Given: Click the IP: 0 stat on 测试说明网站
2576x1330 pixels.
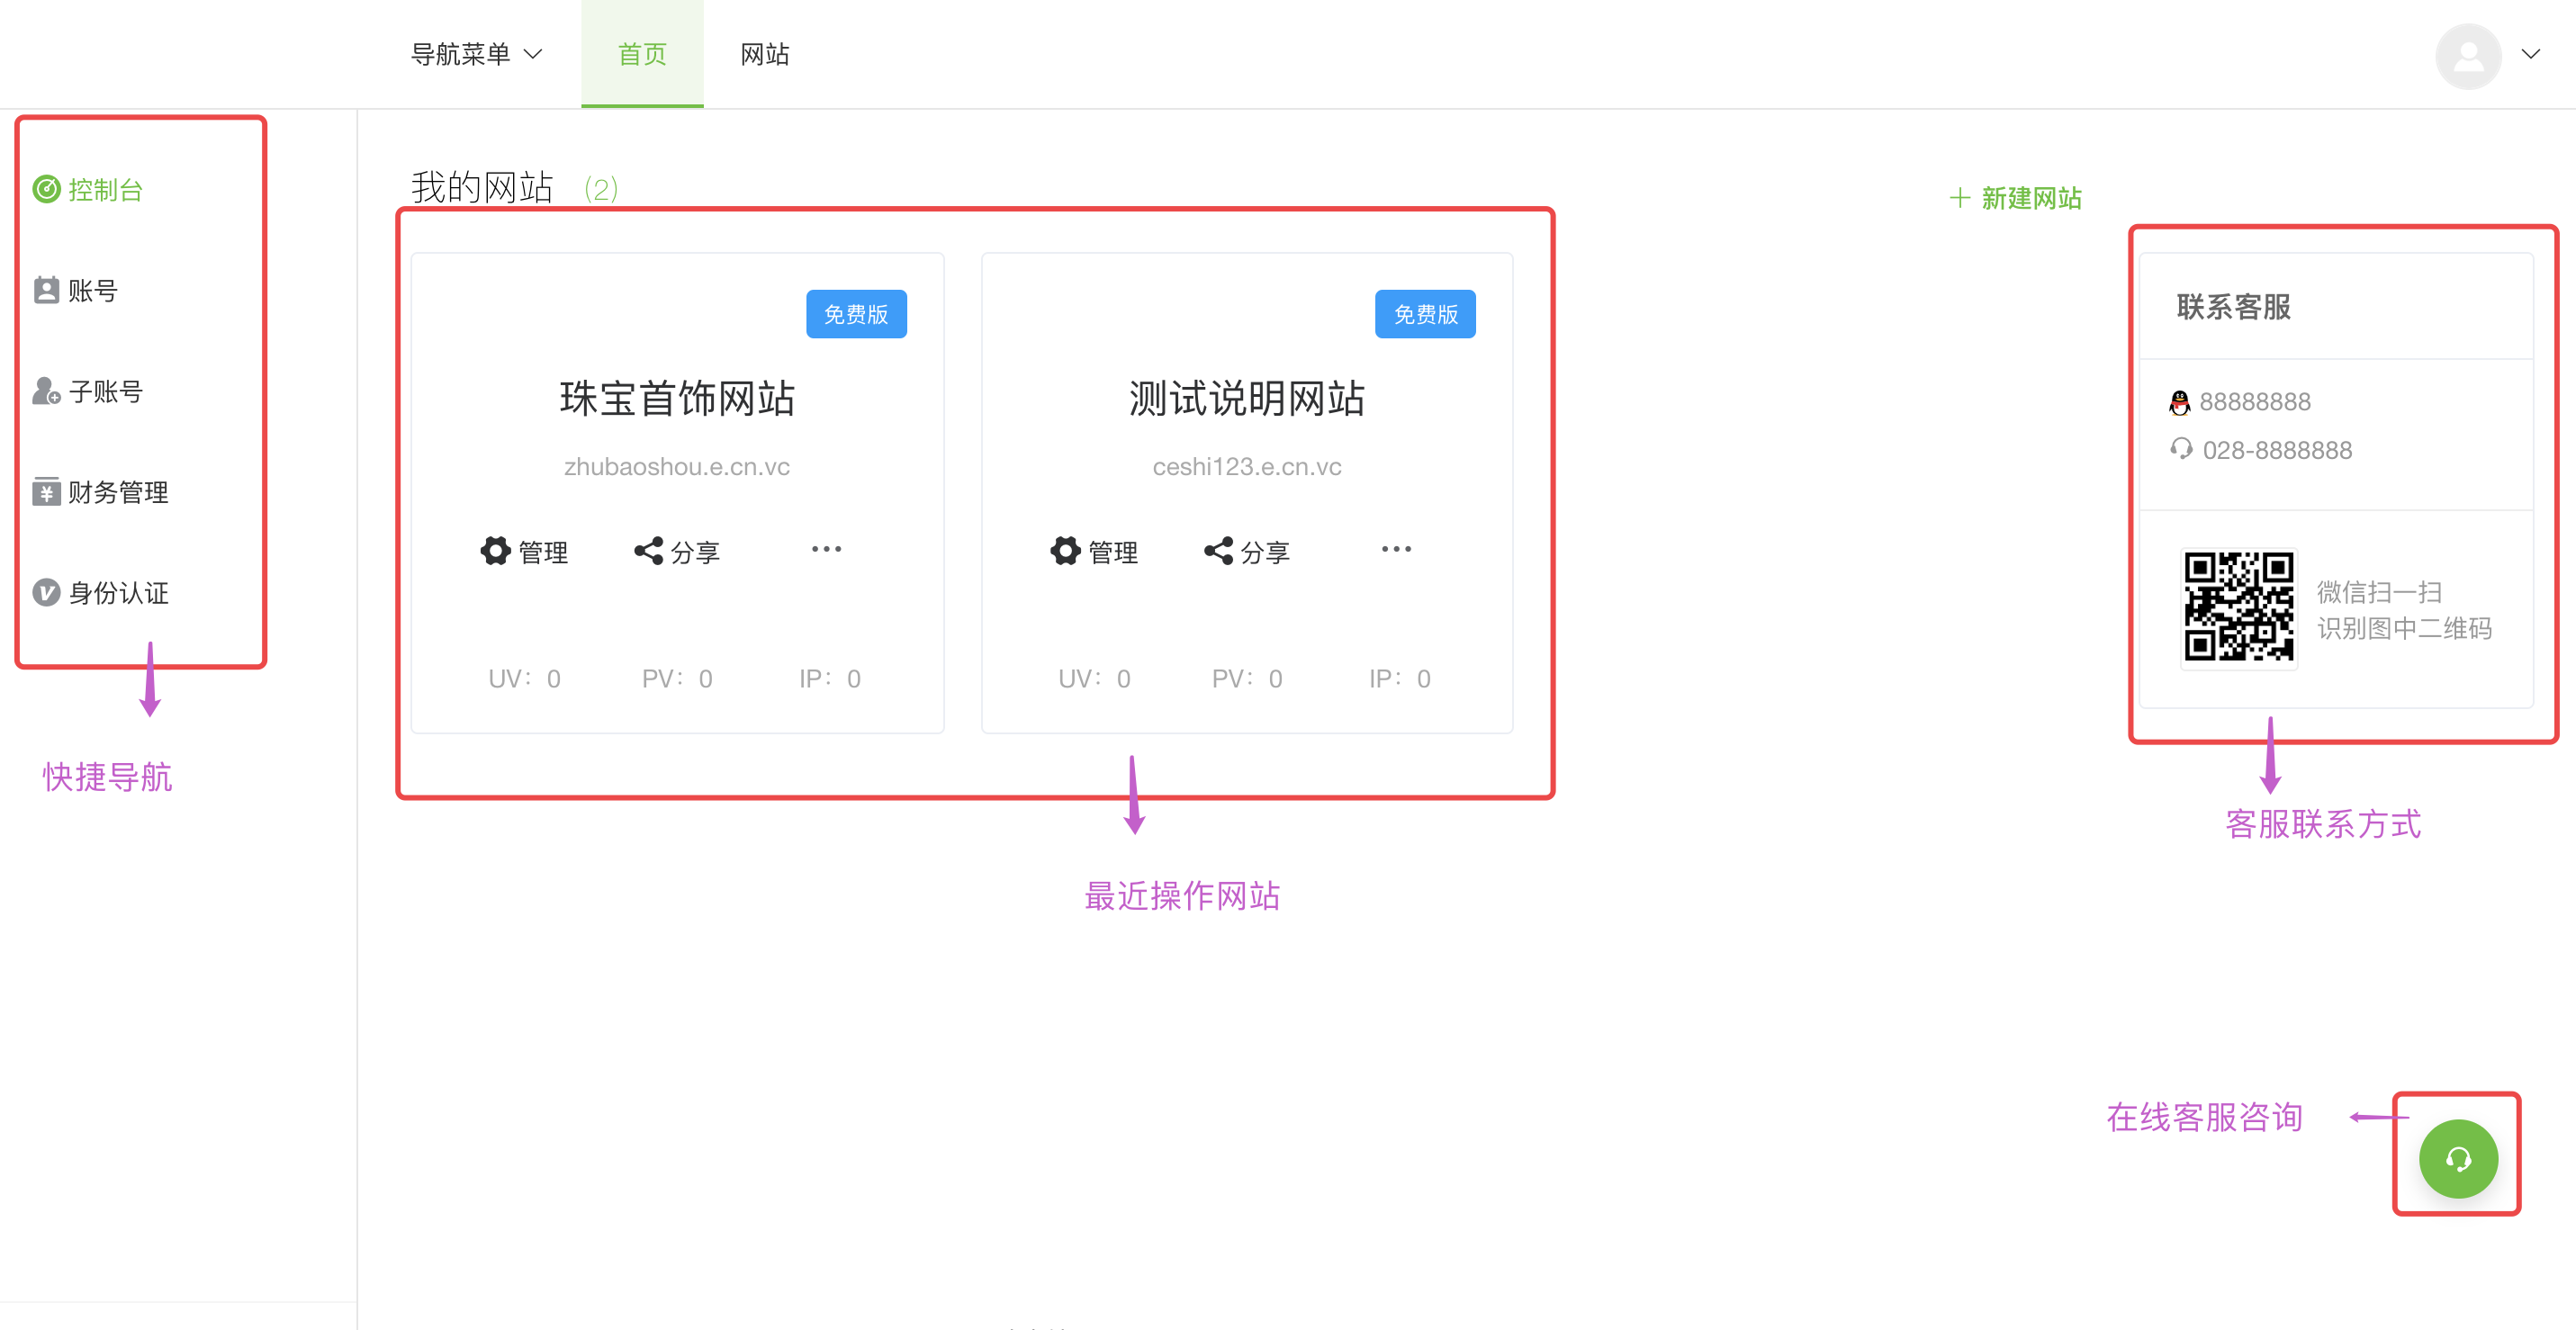Looking at the screenshot, I should 1400,679.
